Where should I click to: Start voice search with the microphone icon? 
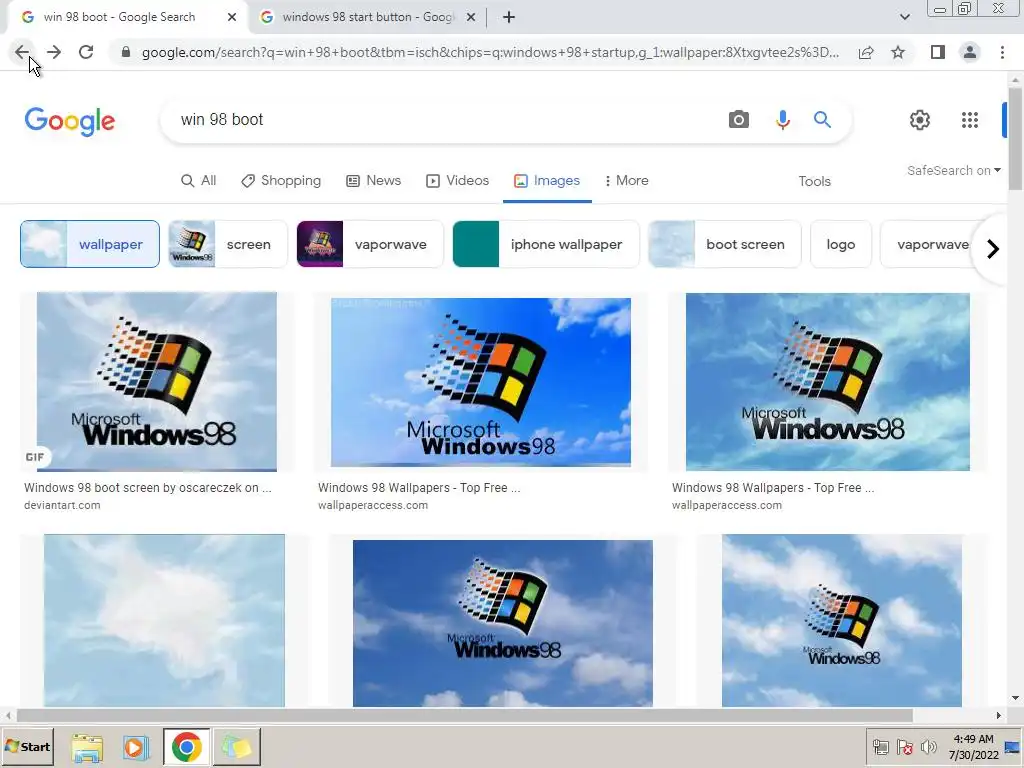click(x=782, y=120)
